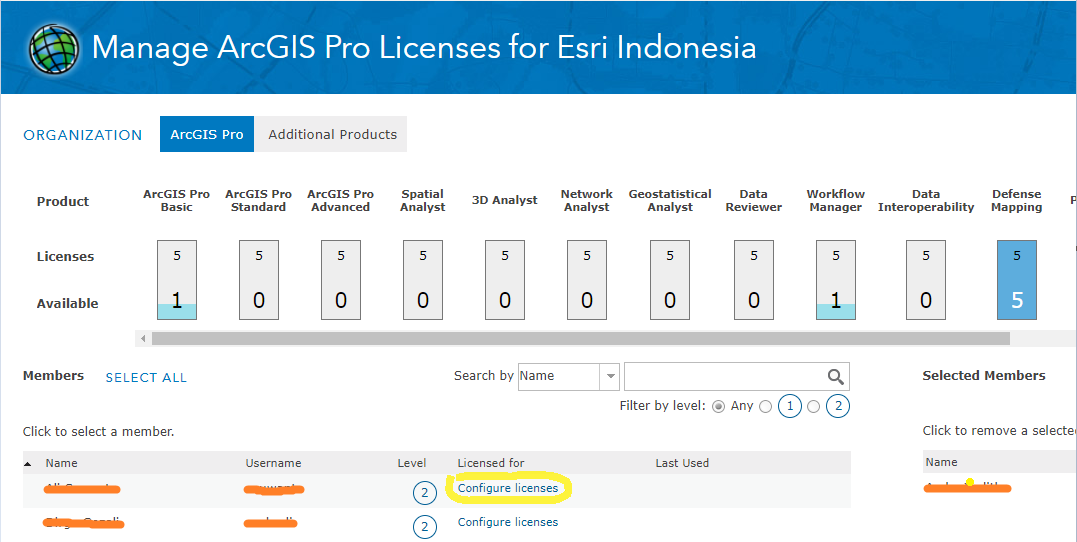
Task: Select the level 1 filter radio button
Action: [765, 407]
